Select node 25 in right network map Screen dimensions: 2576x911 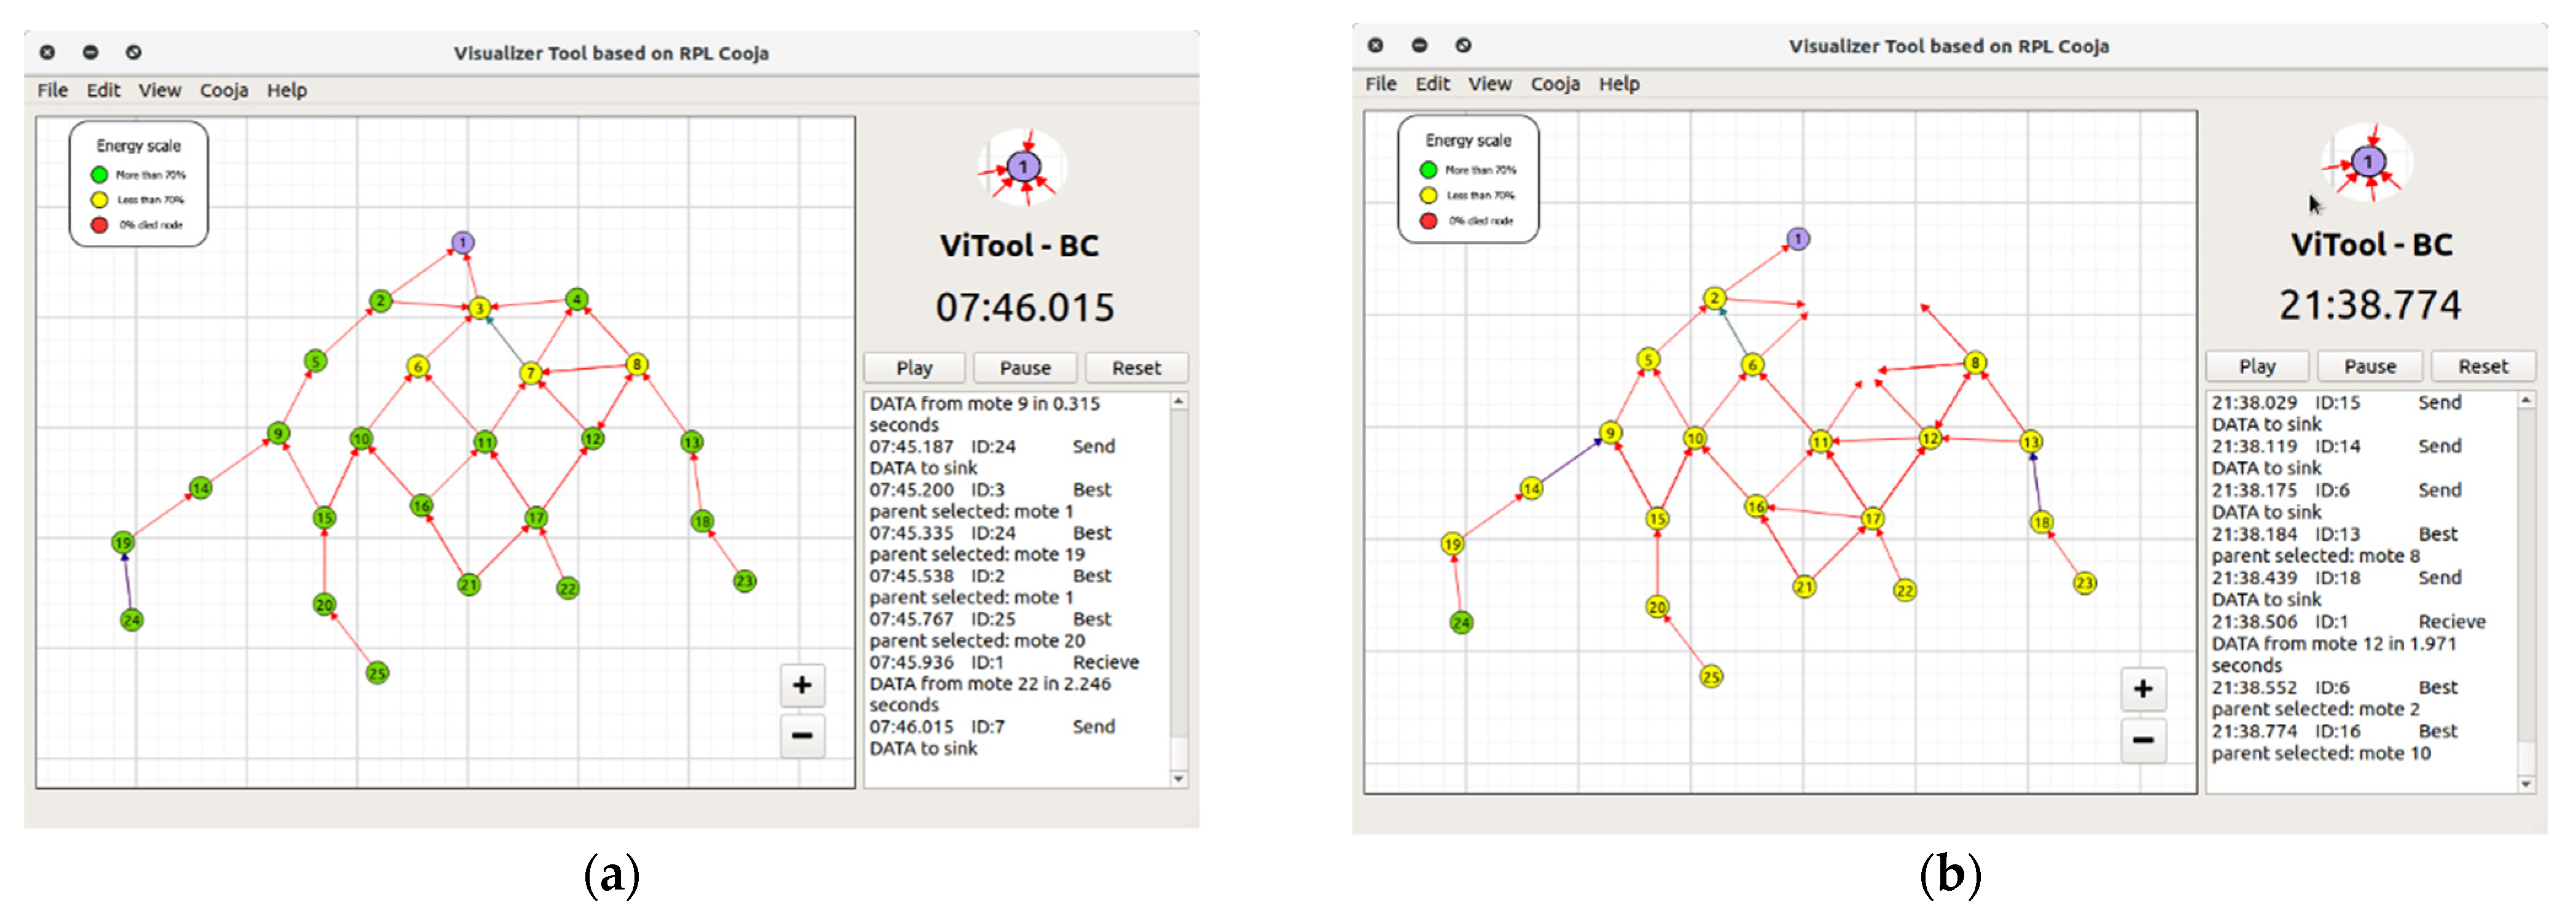click(1711, 677)
